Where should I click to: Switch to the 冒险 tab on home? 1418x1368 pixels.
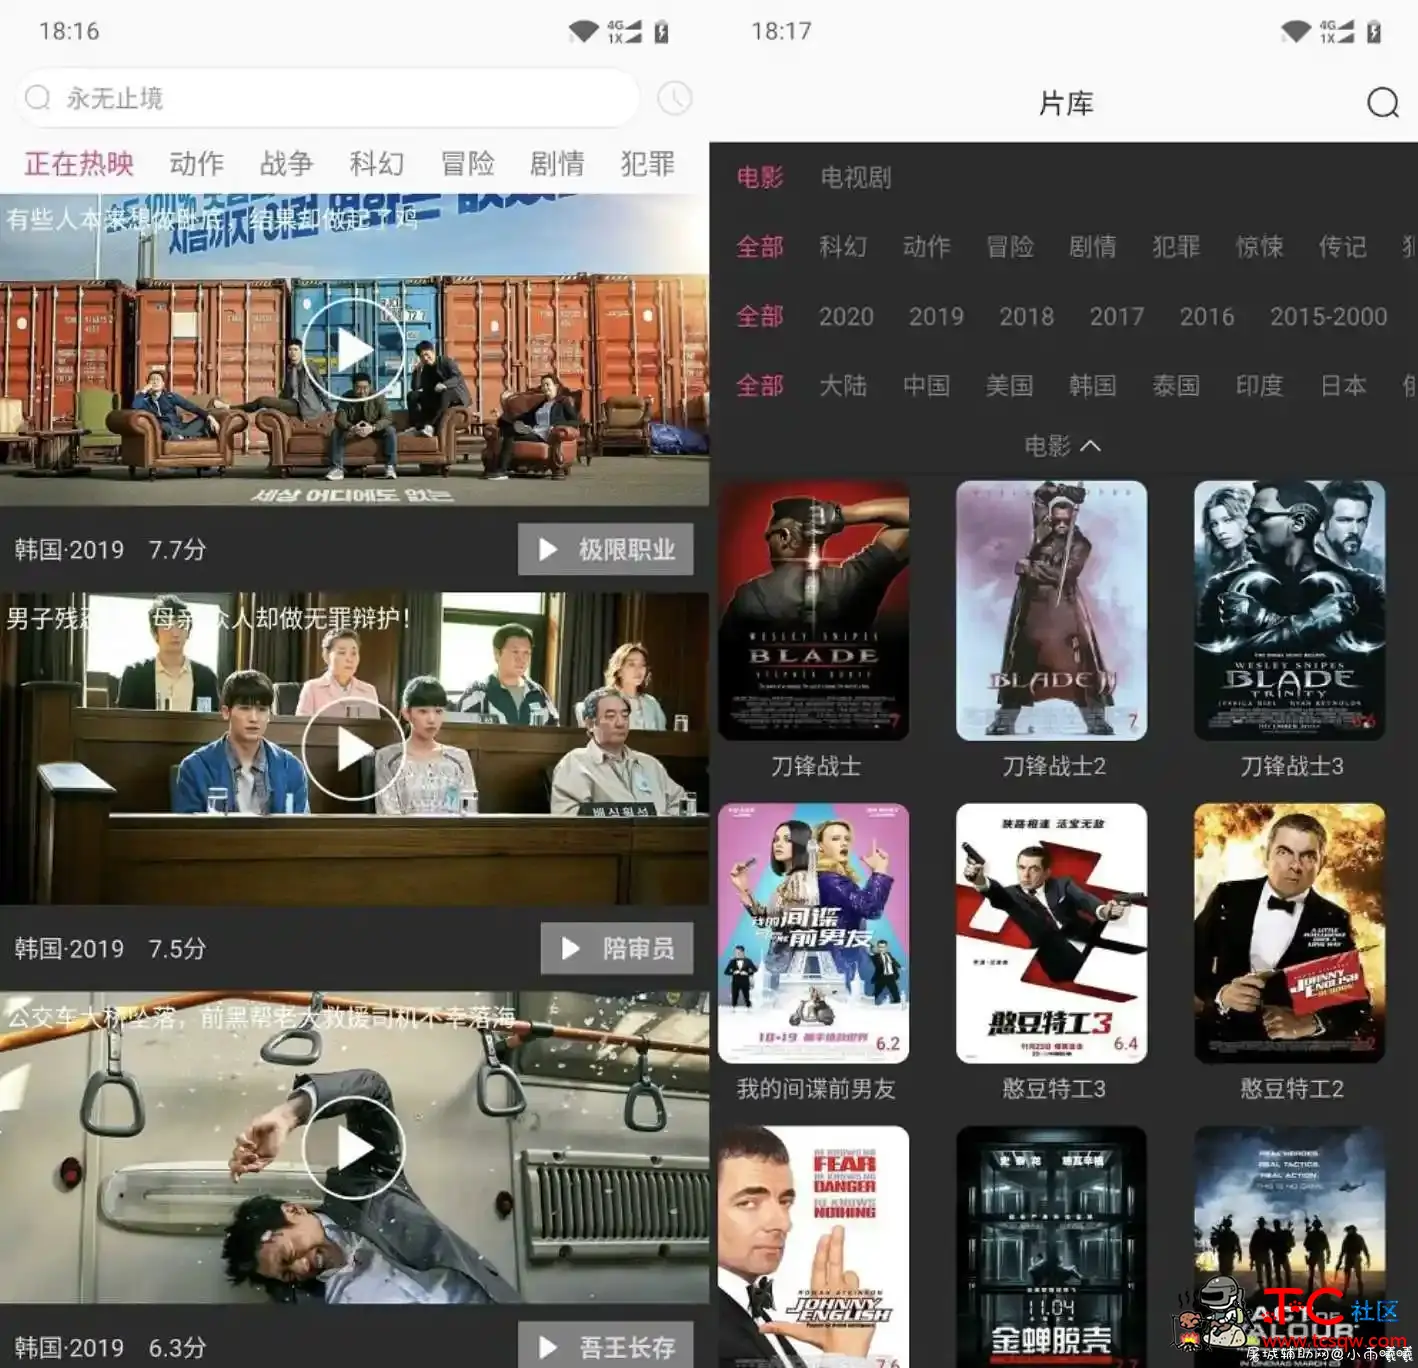tap(467, 163)
